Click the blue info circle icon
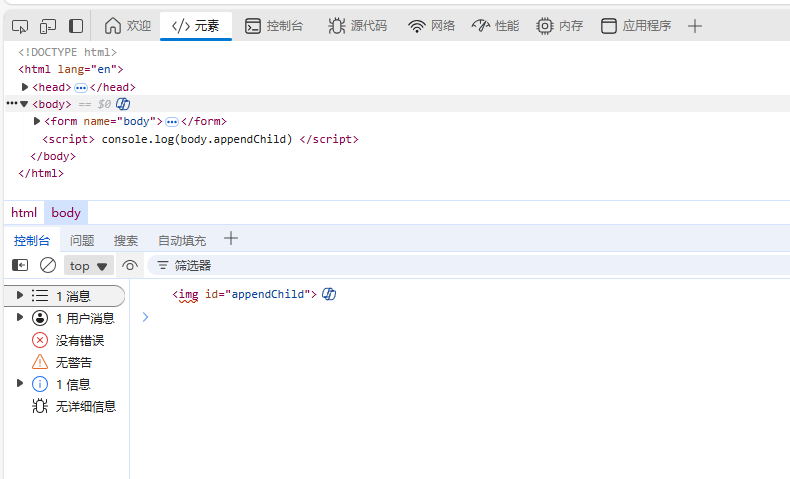This screenshot has height=479, width=790. 40,384
